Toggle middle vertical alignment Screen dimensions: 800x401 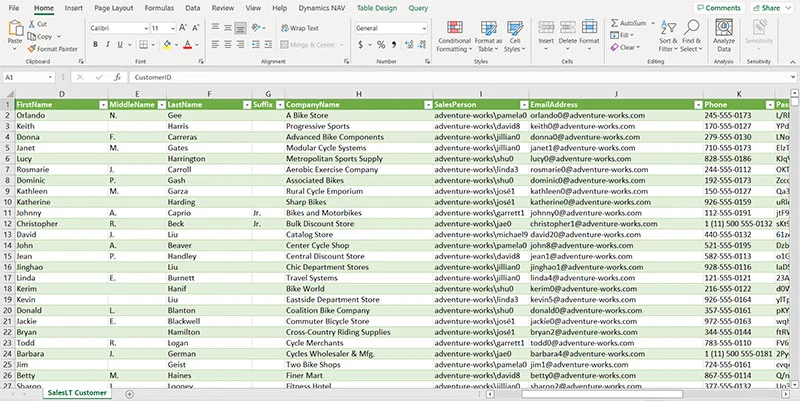(x=228, y=28)
